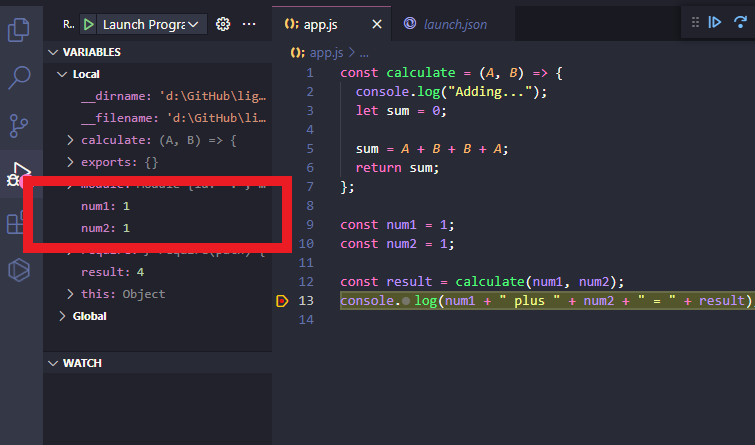Open the Search view icon
Screen dimensions: 755x445
pyautogui.click(x=18, y=77)
